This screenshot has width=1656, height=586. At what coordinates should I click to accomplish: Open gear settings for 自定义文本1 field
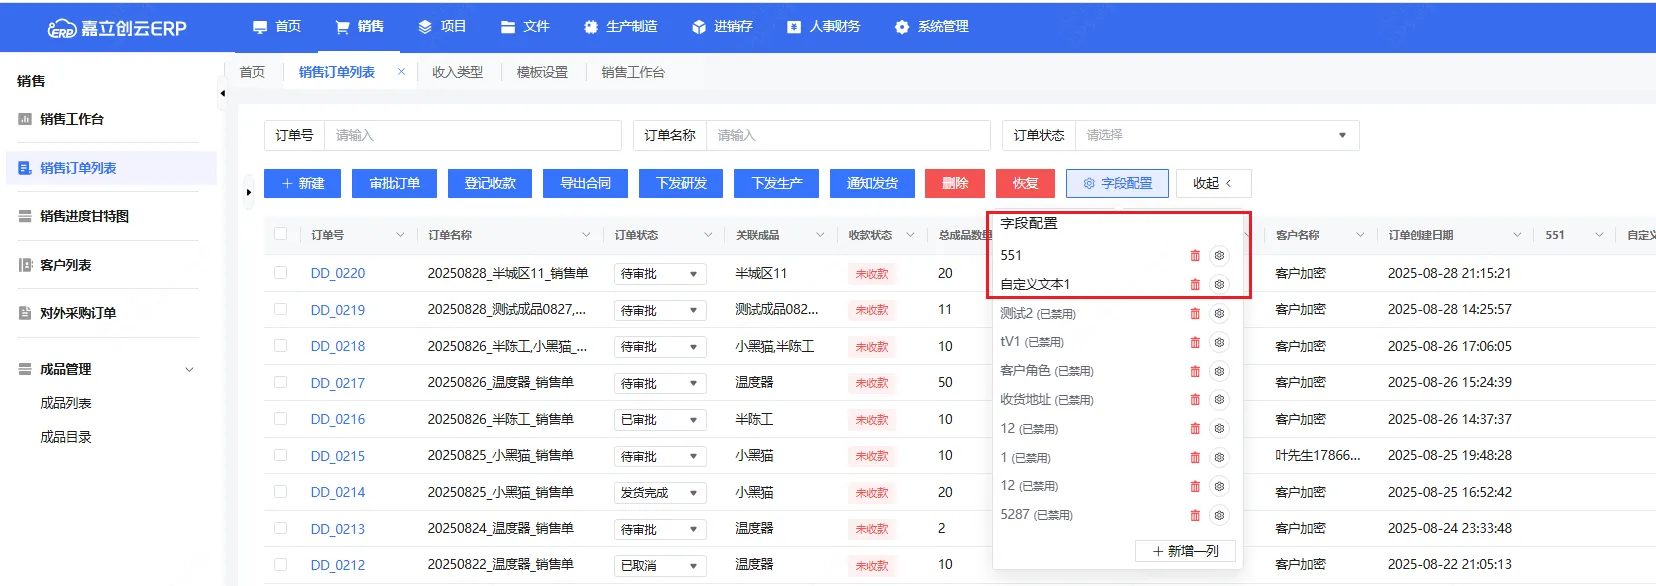click(x=1219, y=285)
